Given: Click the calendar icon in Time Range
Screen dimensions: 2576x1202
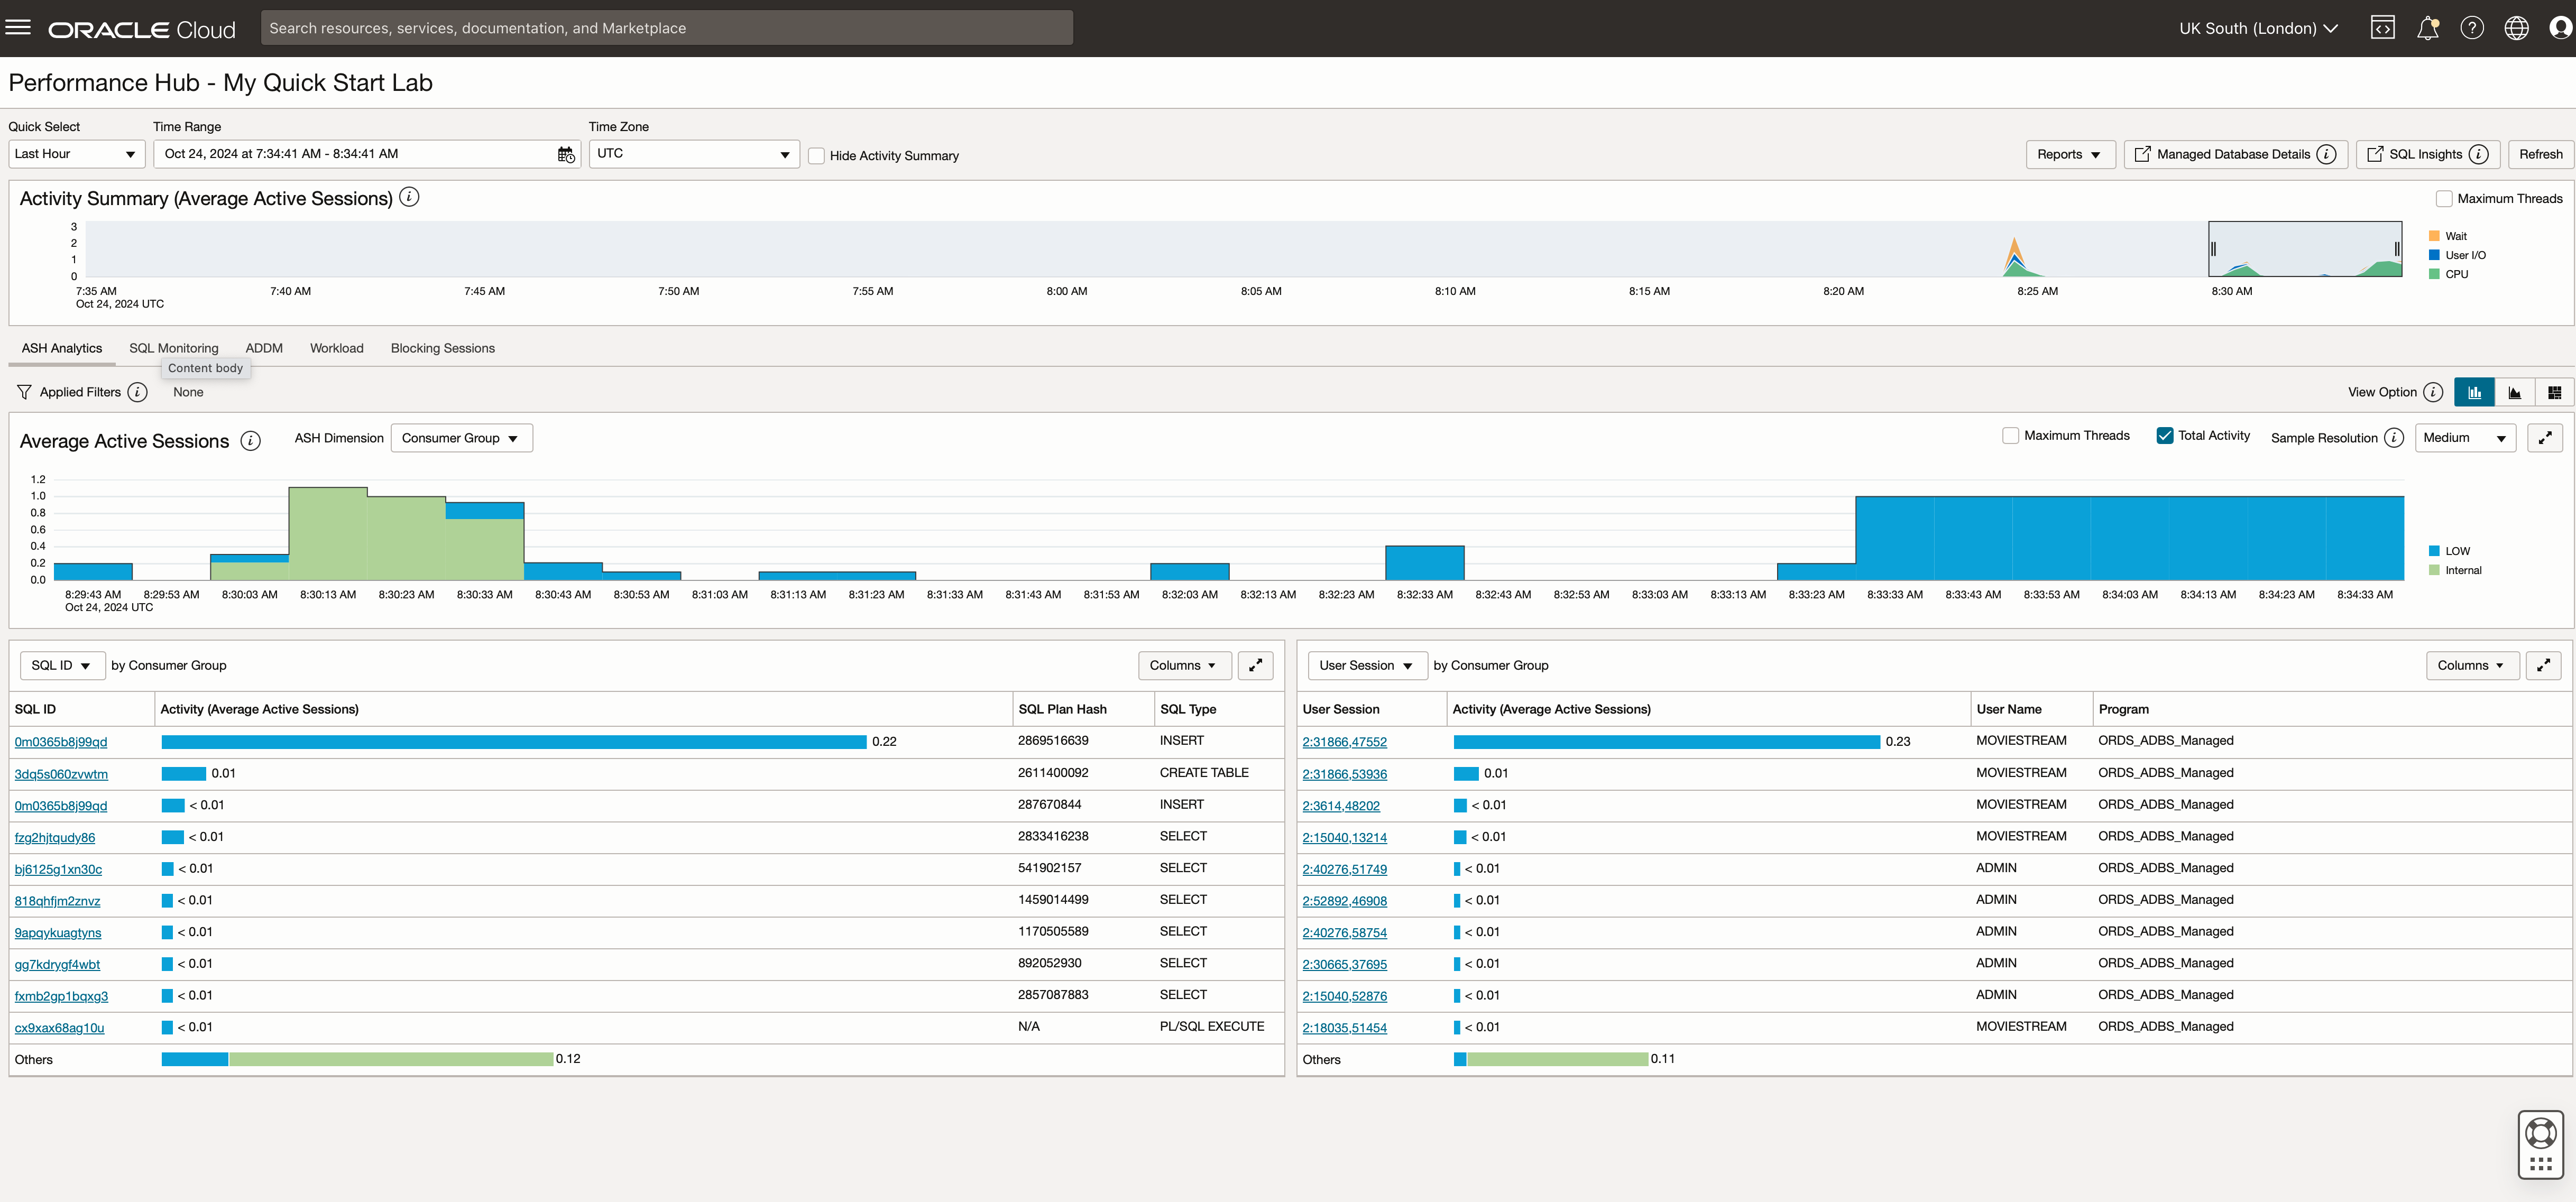Looking at the screenshot, I should coord(566,154).
